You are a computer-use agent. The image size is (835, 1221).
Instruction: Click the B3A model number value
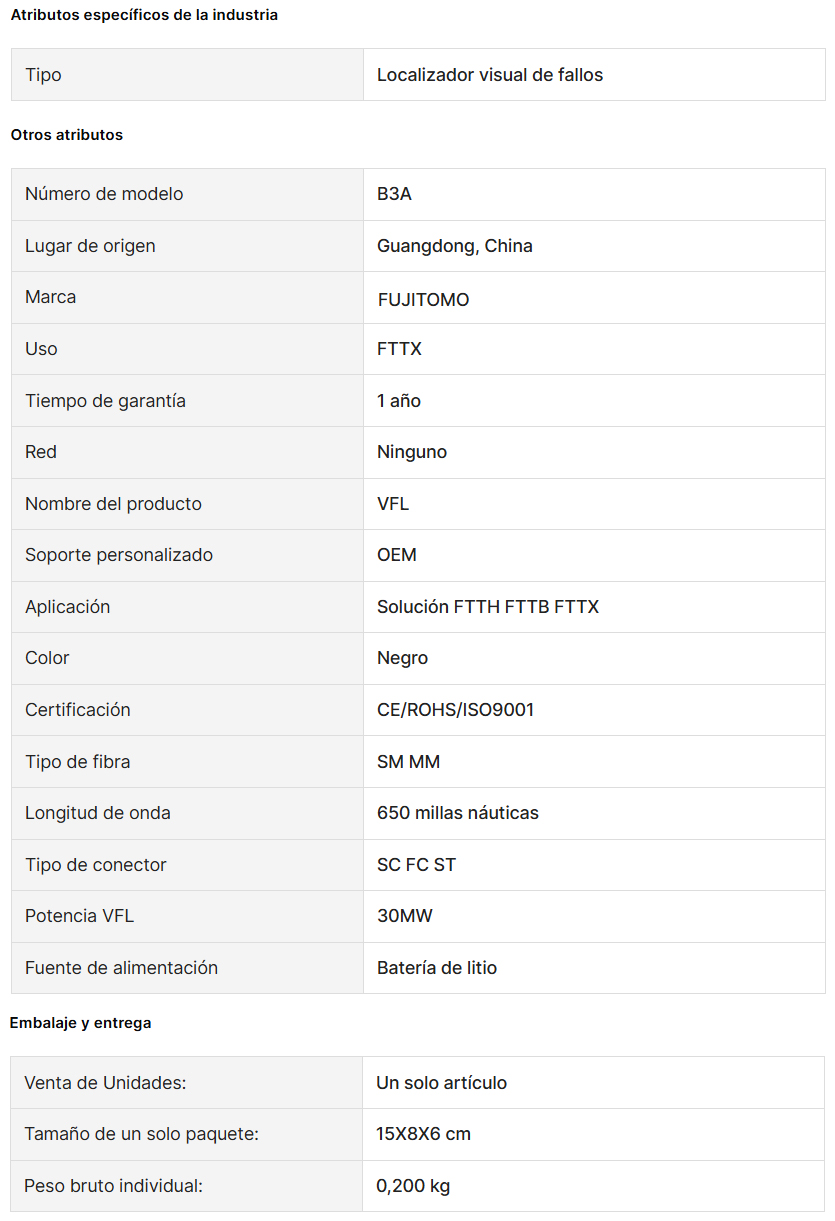pos(394,194)
